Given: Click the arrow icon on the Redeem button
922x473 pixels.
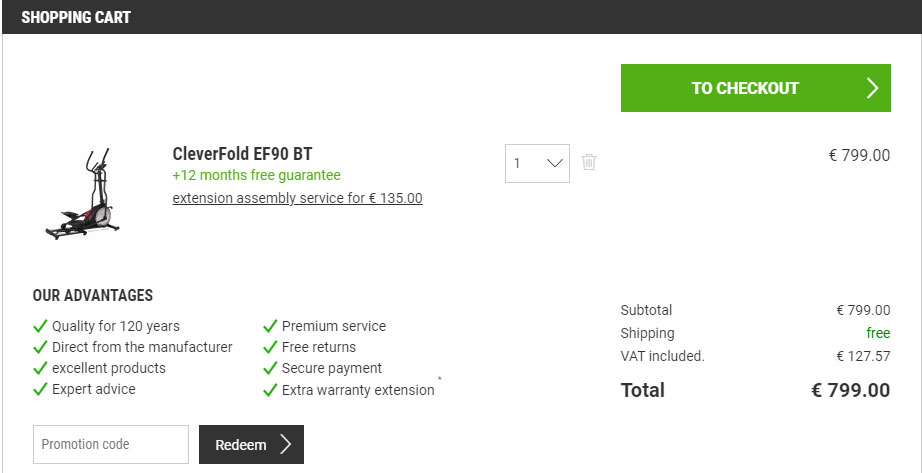Looking at the screenshot, I should [x=286, y=445].
